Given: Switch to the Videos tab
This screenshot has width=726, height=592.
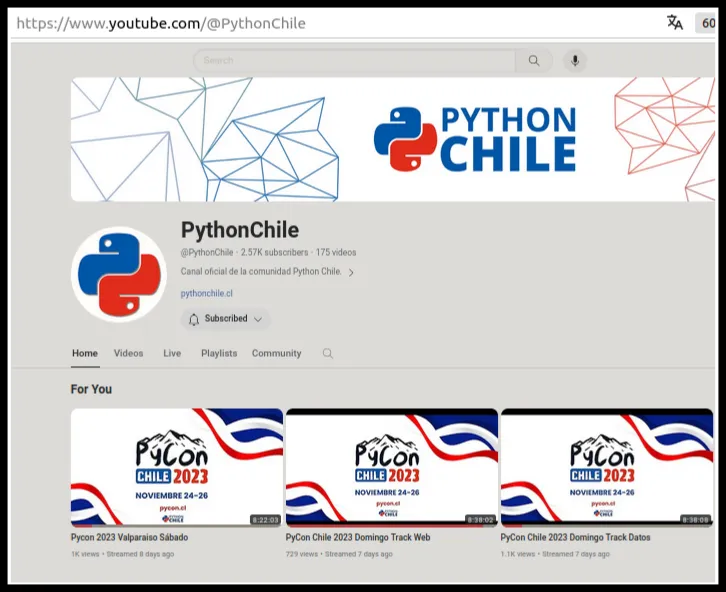Looking at the screenshot, I should click(128, 353).
